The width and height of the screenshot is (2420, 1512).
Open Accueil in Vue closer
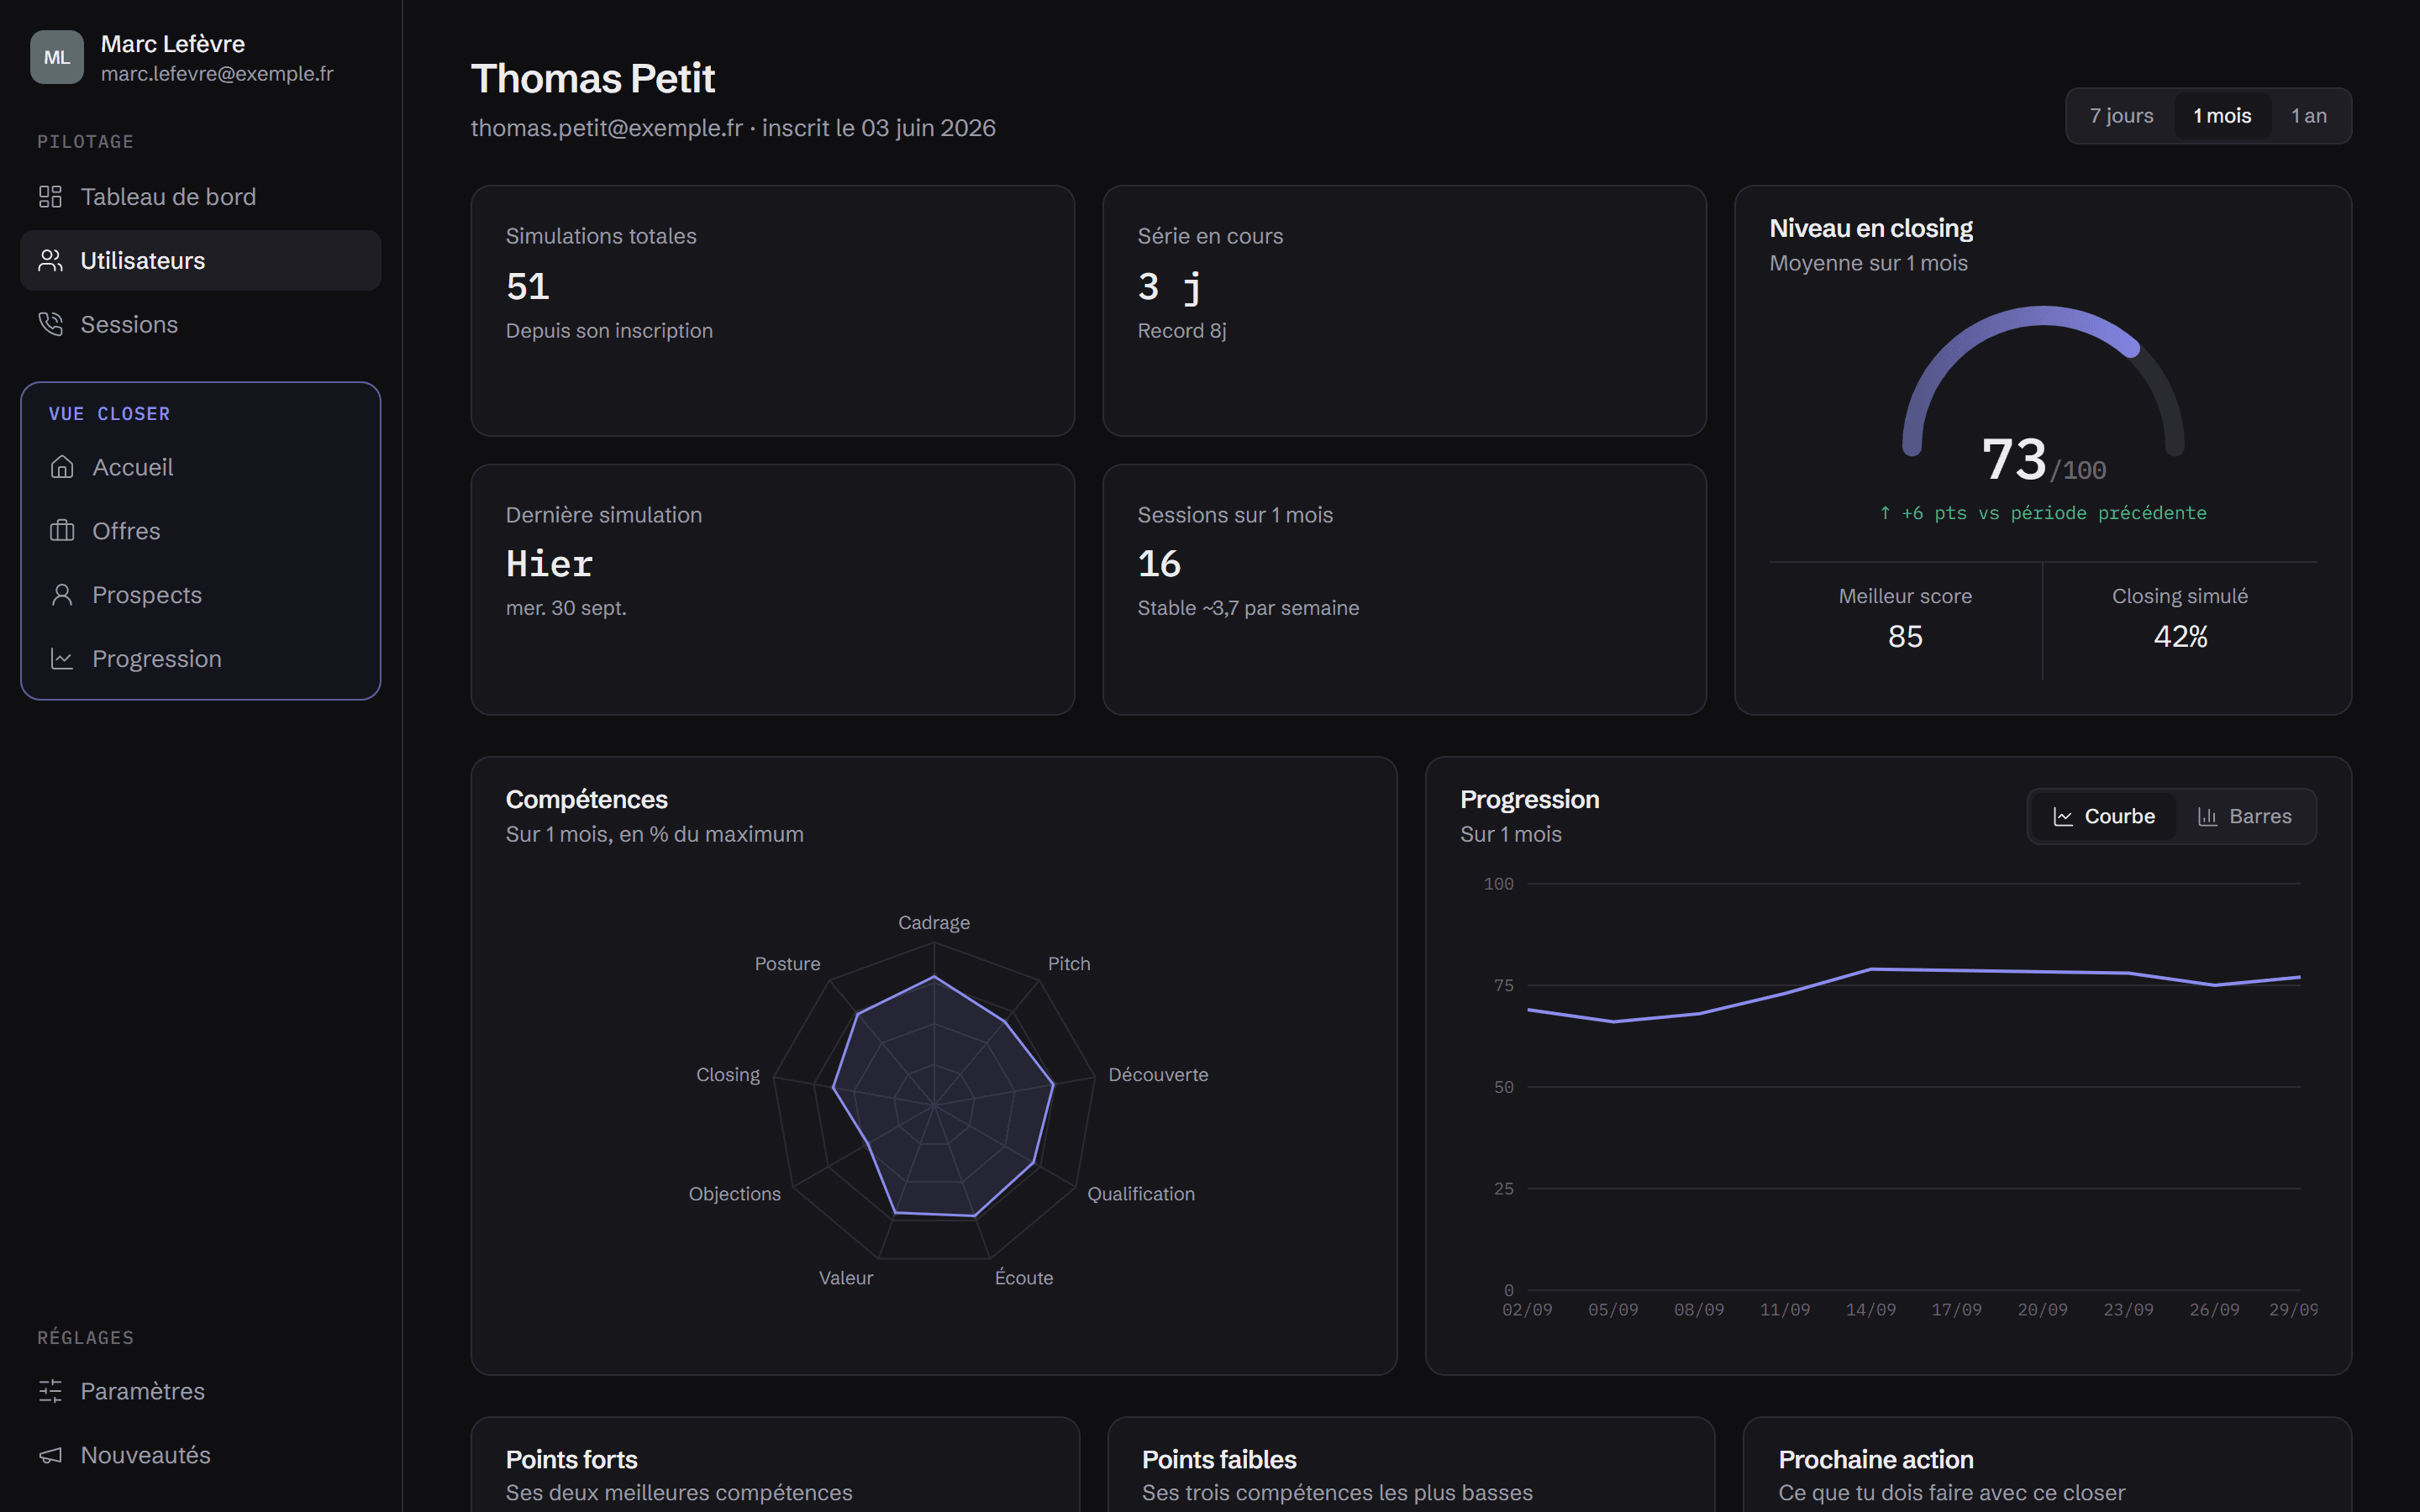(x=200, y=467)
